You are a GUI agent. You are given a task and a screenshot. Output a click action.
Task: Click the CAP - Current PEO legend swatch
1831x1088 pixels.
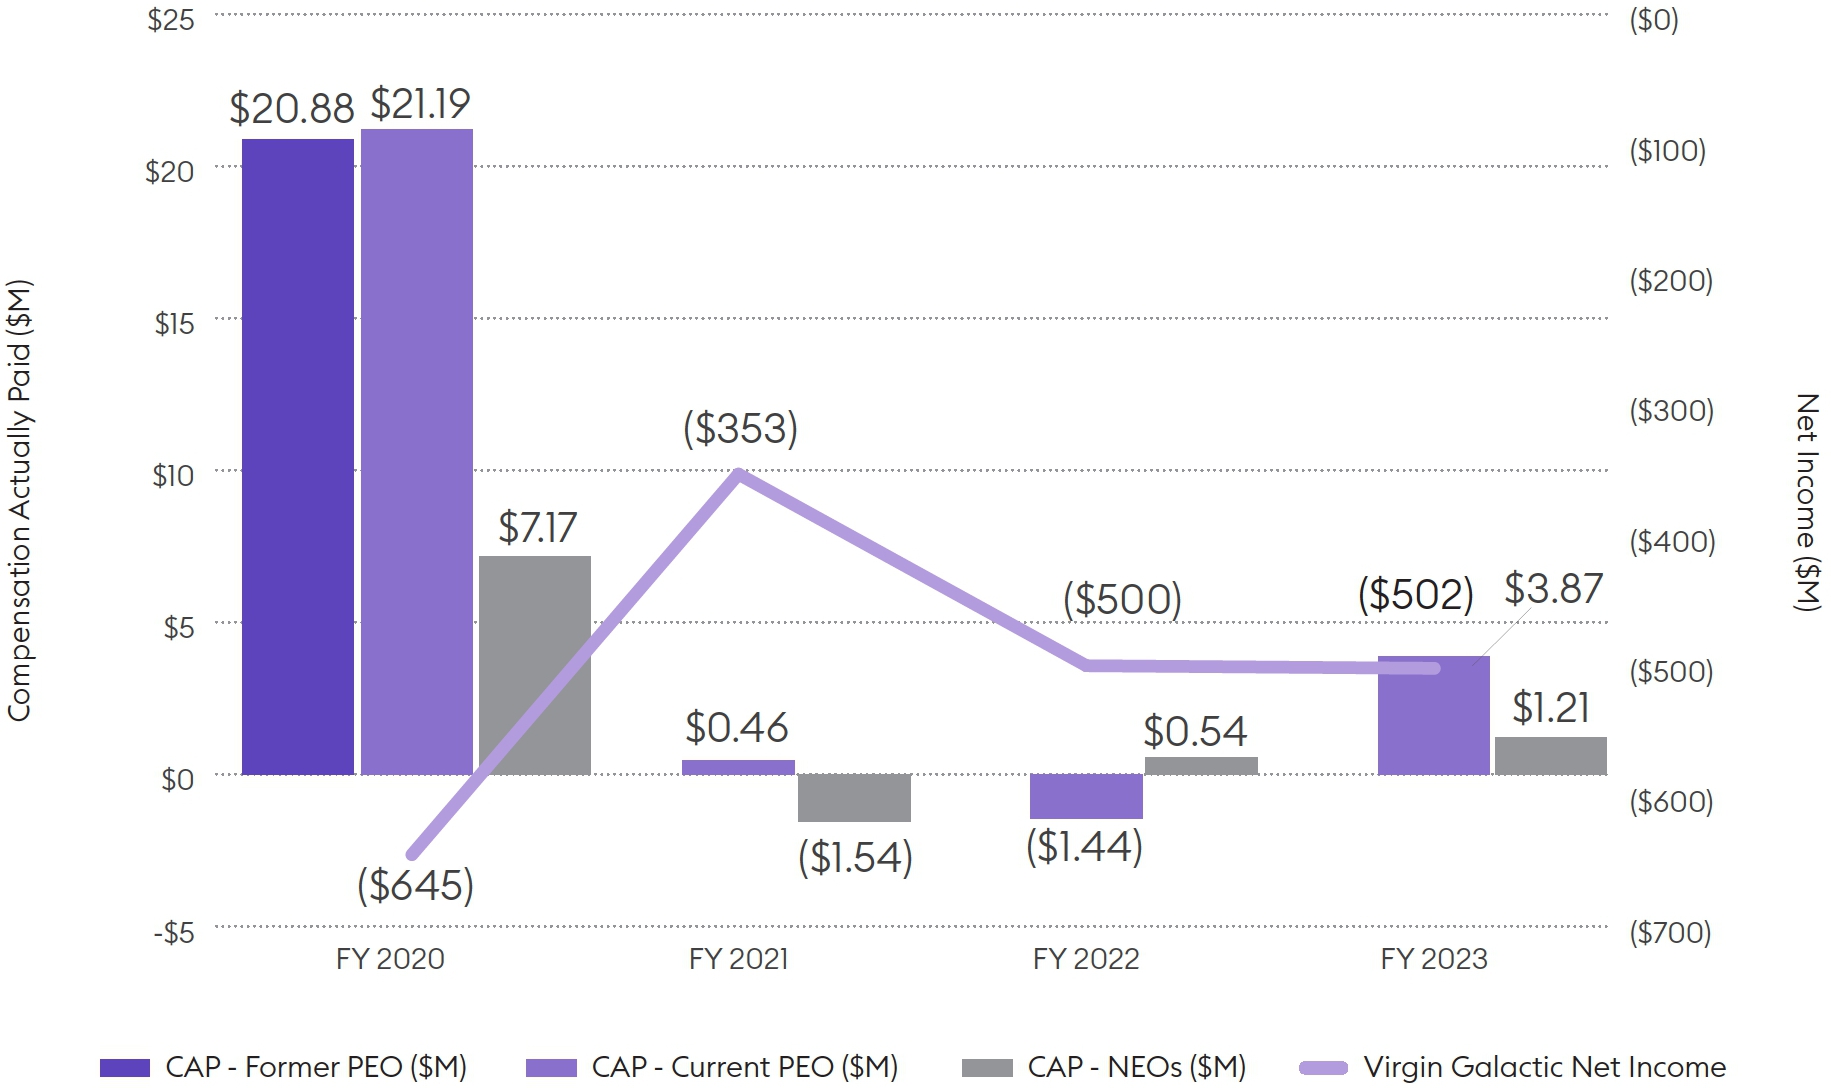551,1068
